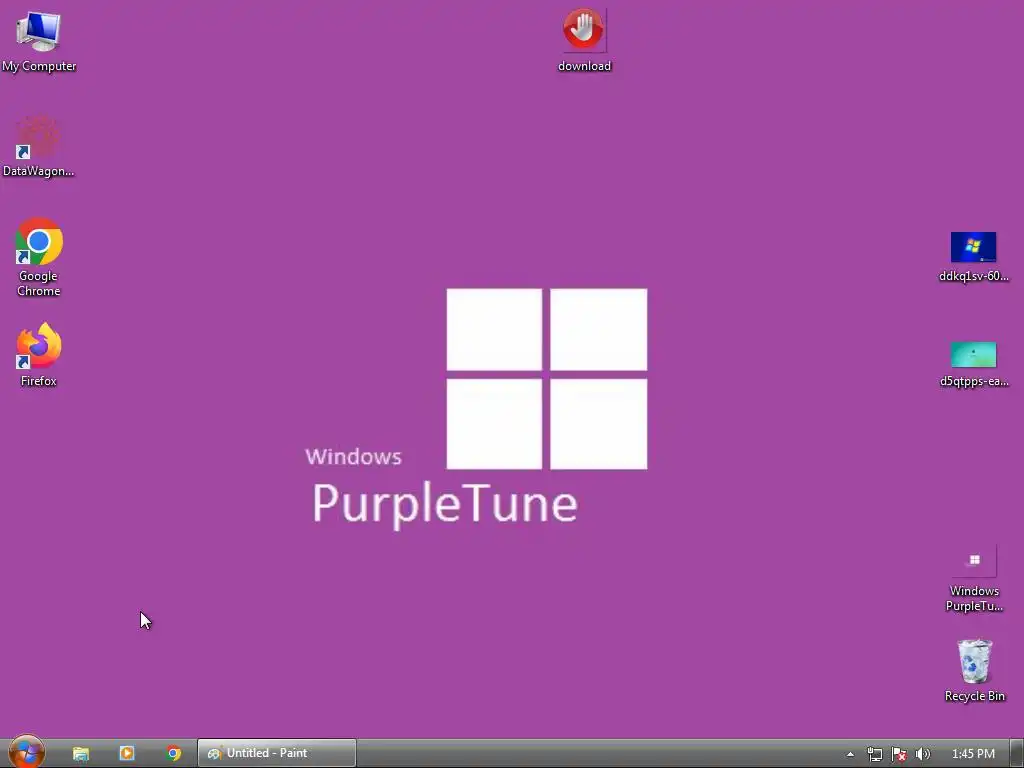This screenshot has height=768, width=1024.
Task: Select the ddkq1sv-60 image file
Action: tap(973, 247)
